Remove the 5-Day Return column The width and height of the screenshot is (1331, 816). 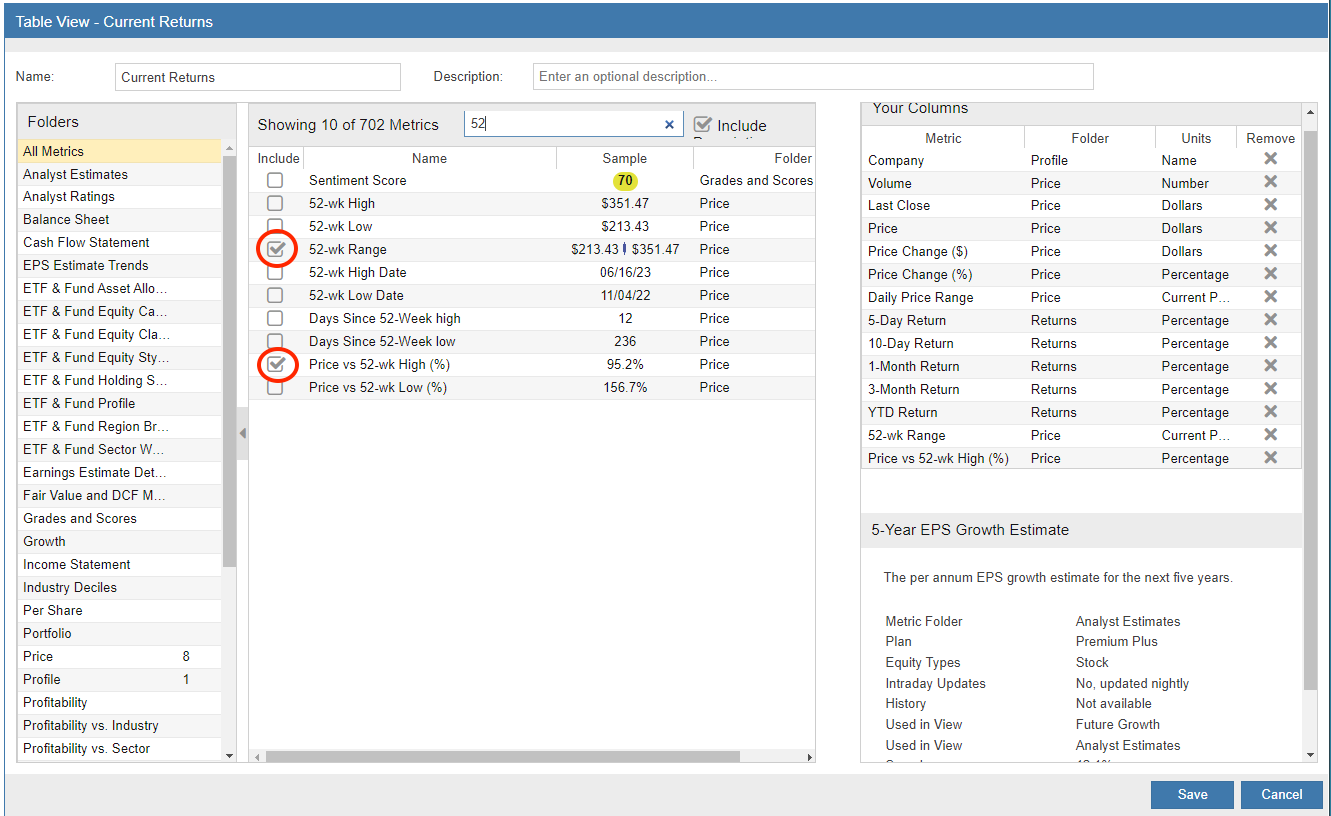[x=1270, y=320]
